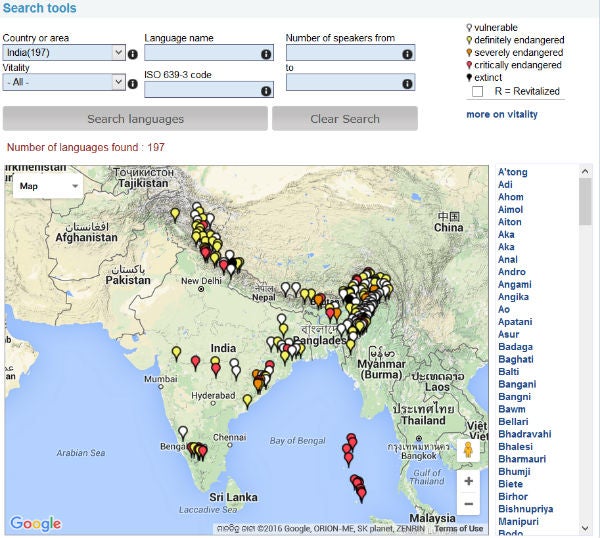Click the ISO 639-3 code input field
This screenshot has height=538, width=600.
click(x=209, y=90)
